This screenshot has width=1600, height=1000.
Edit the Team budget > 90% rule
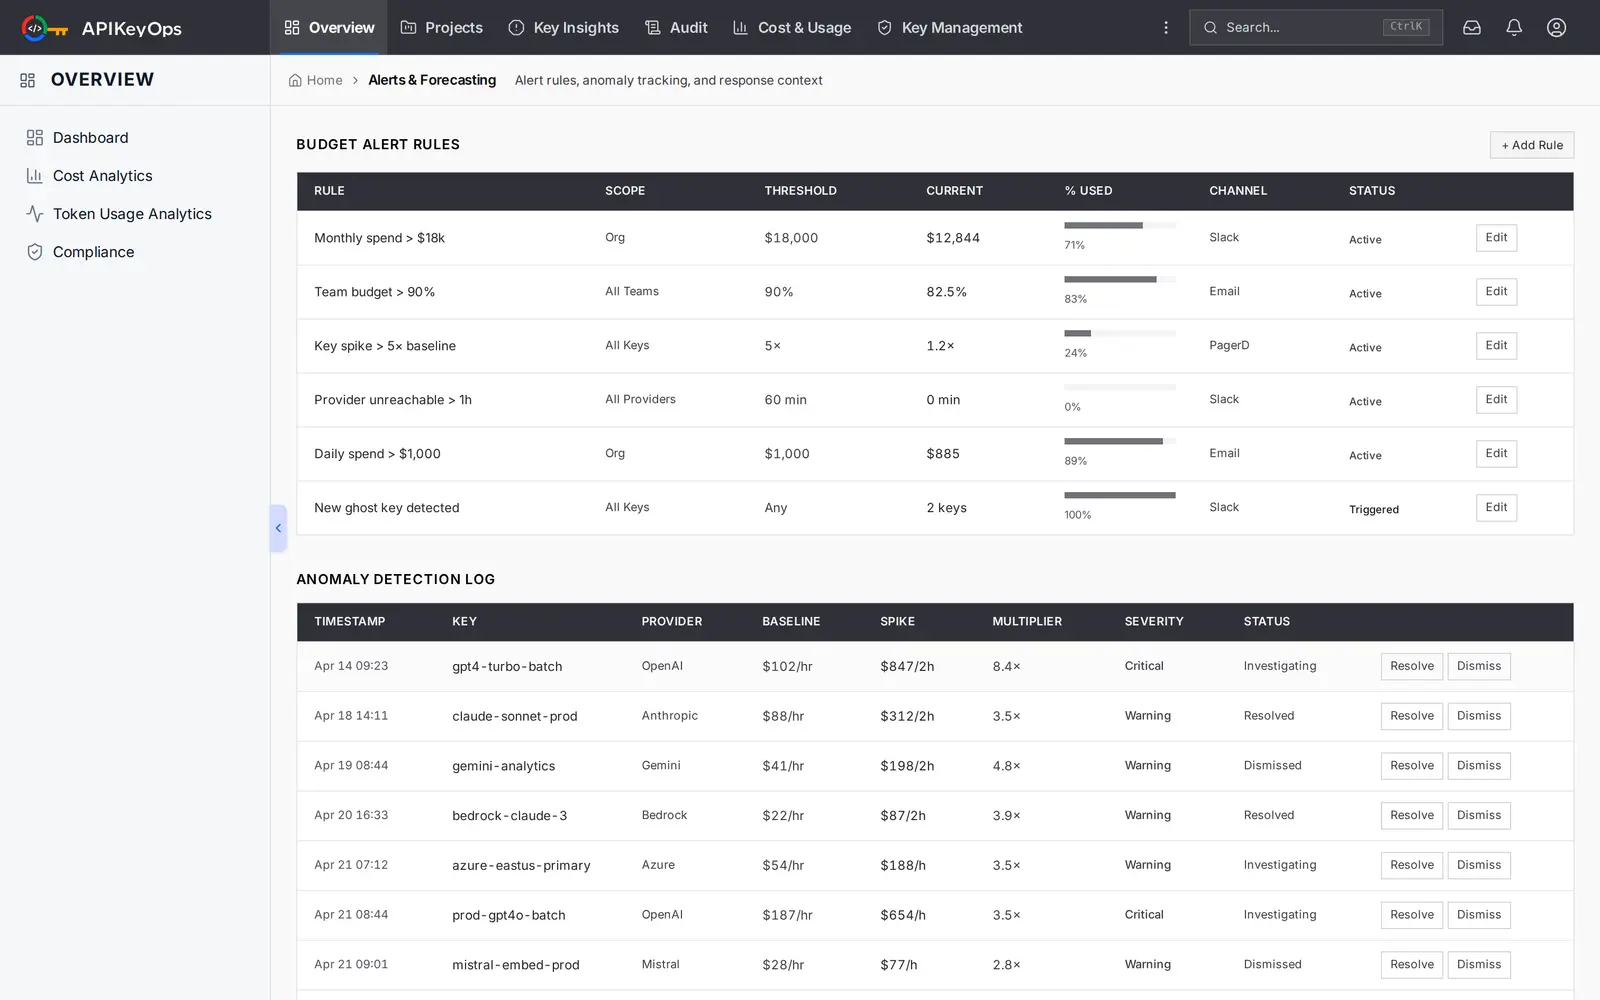(1496, 292)
